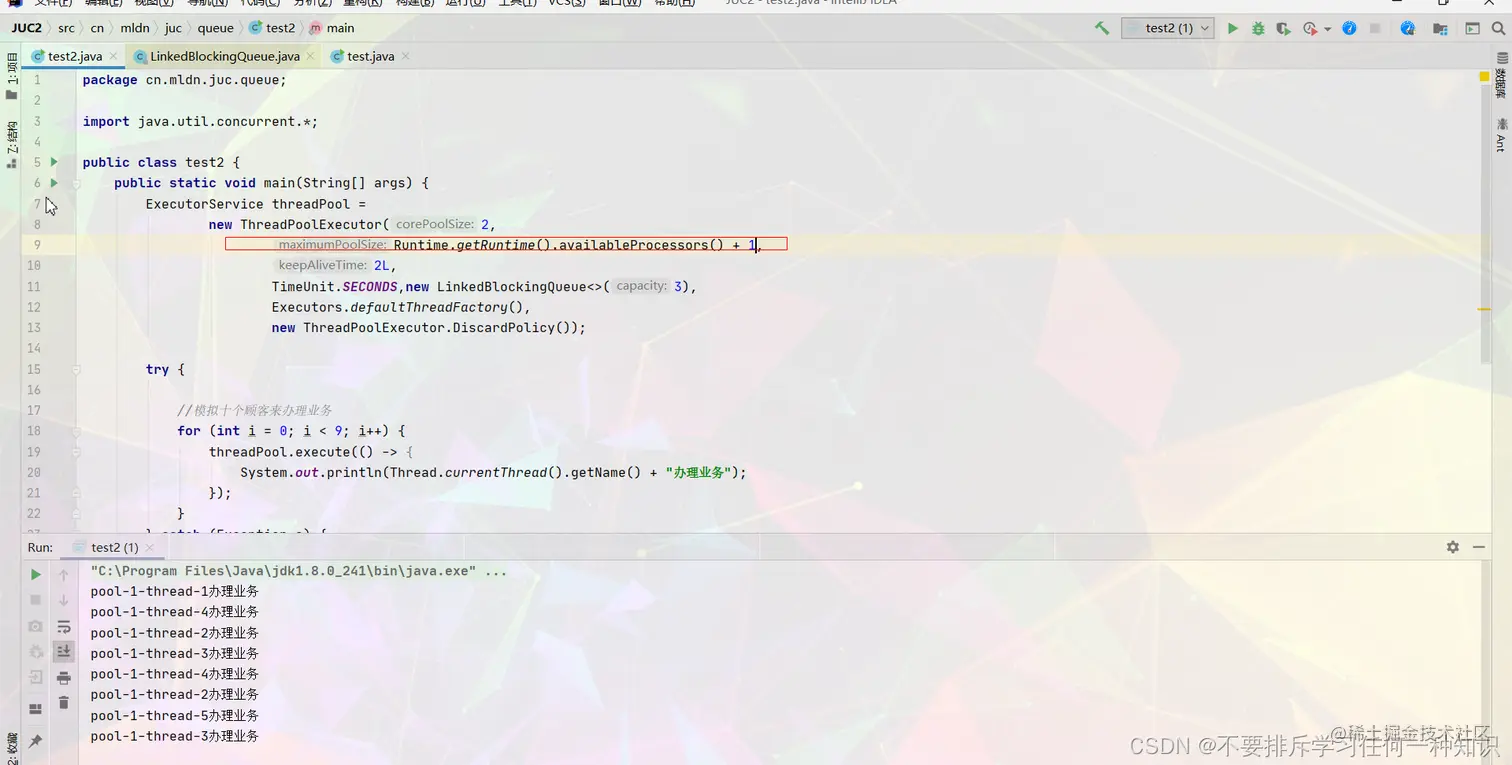Click the yellow warning stripe on the editor scrollbar
The width and height of the screenshot is (1512, 765).
(1484, 309)
